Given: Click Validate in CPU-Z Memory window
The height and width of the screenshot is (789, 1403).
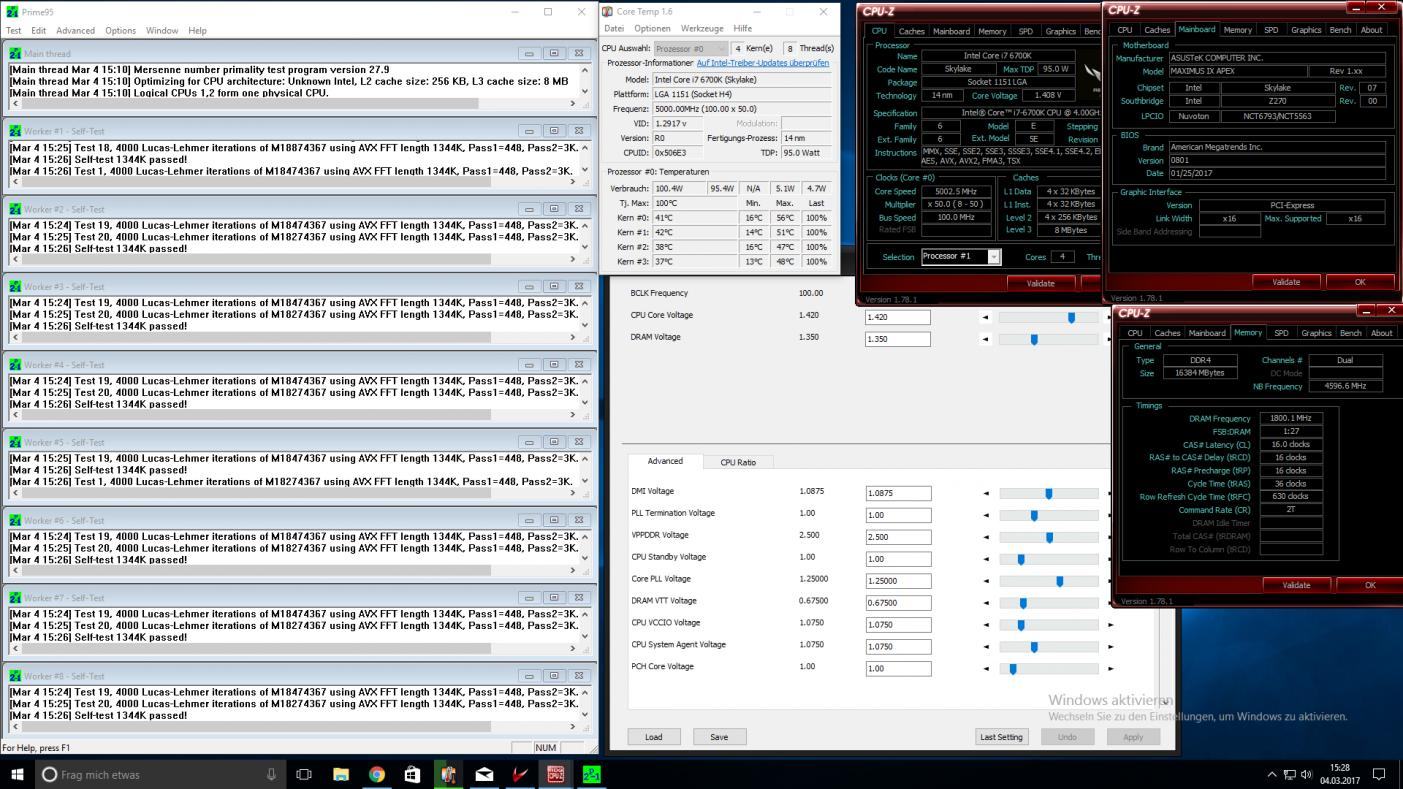Looking at the screenshot, I should coord(1296,585).
